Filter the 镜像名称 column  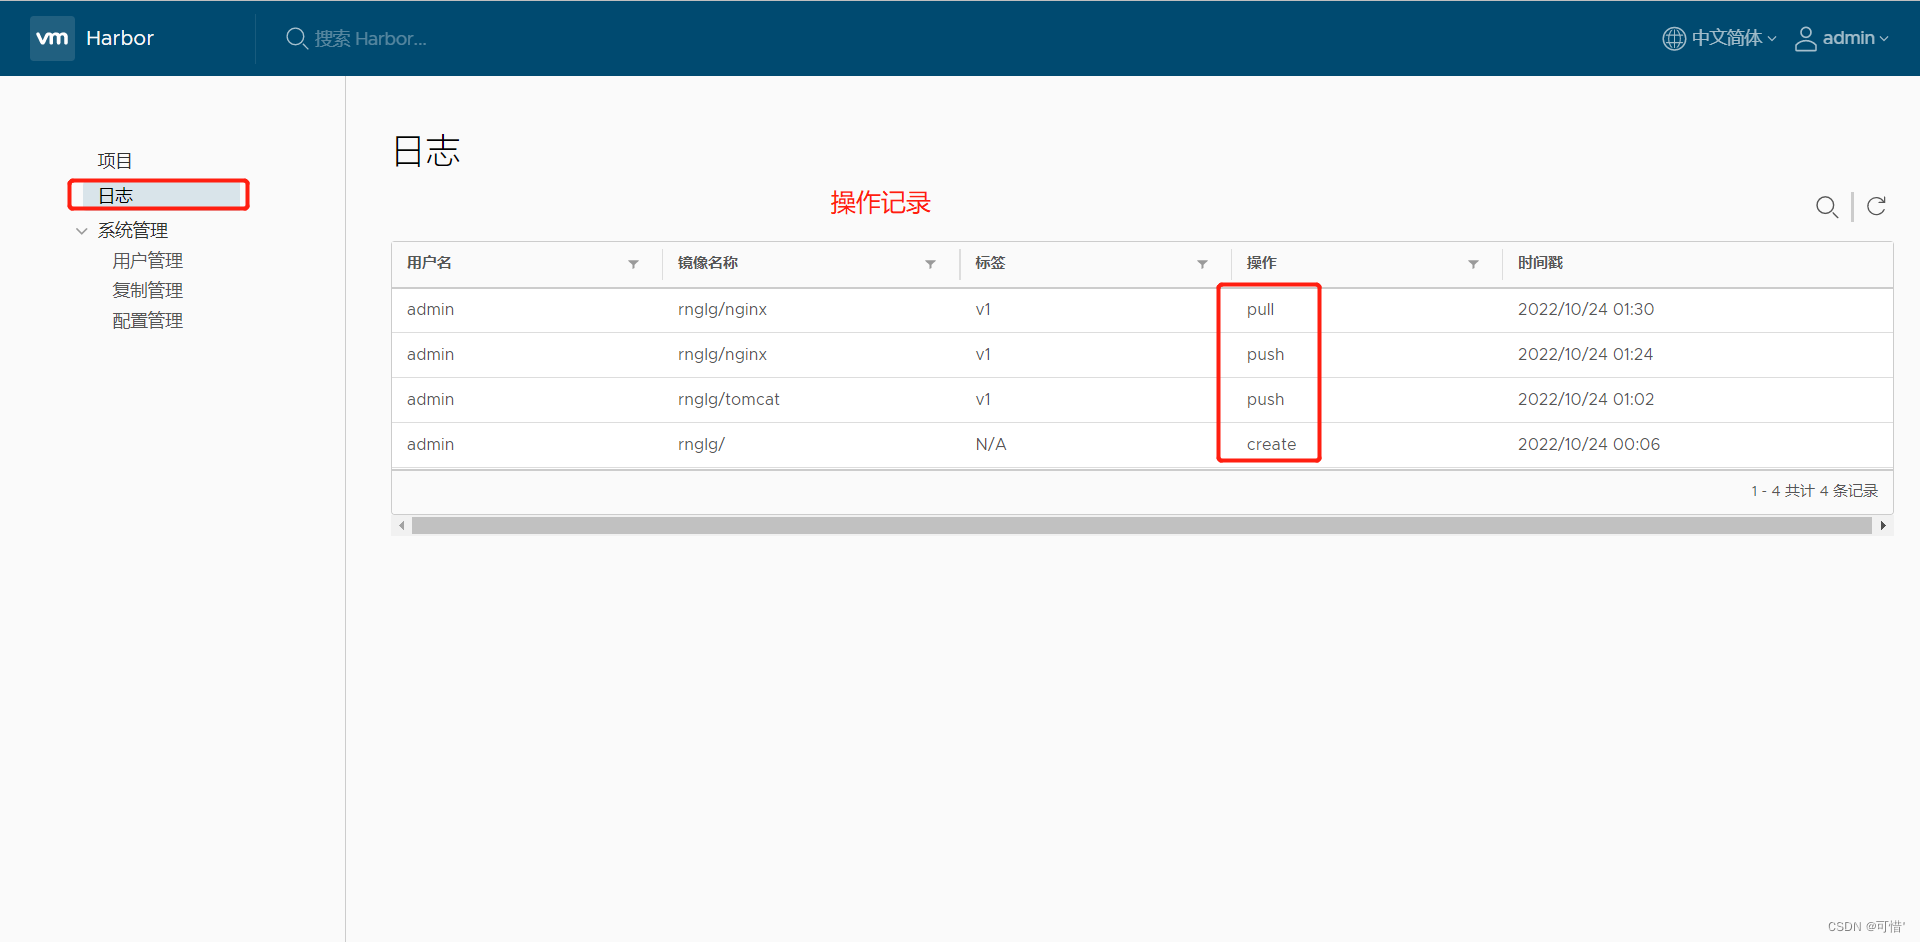pos(930,264)
